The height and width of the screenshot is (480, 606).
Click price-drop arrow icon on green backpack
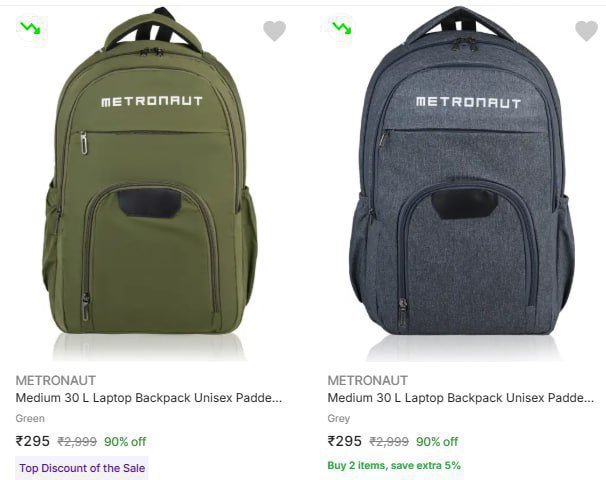click(30, 27)
